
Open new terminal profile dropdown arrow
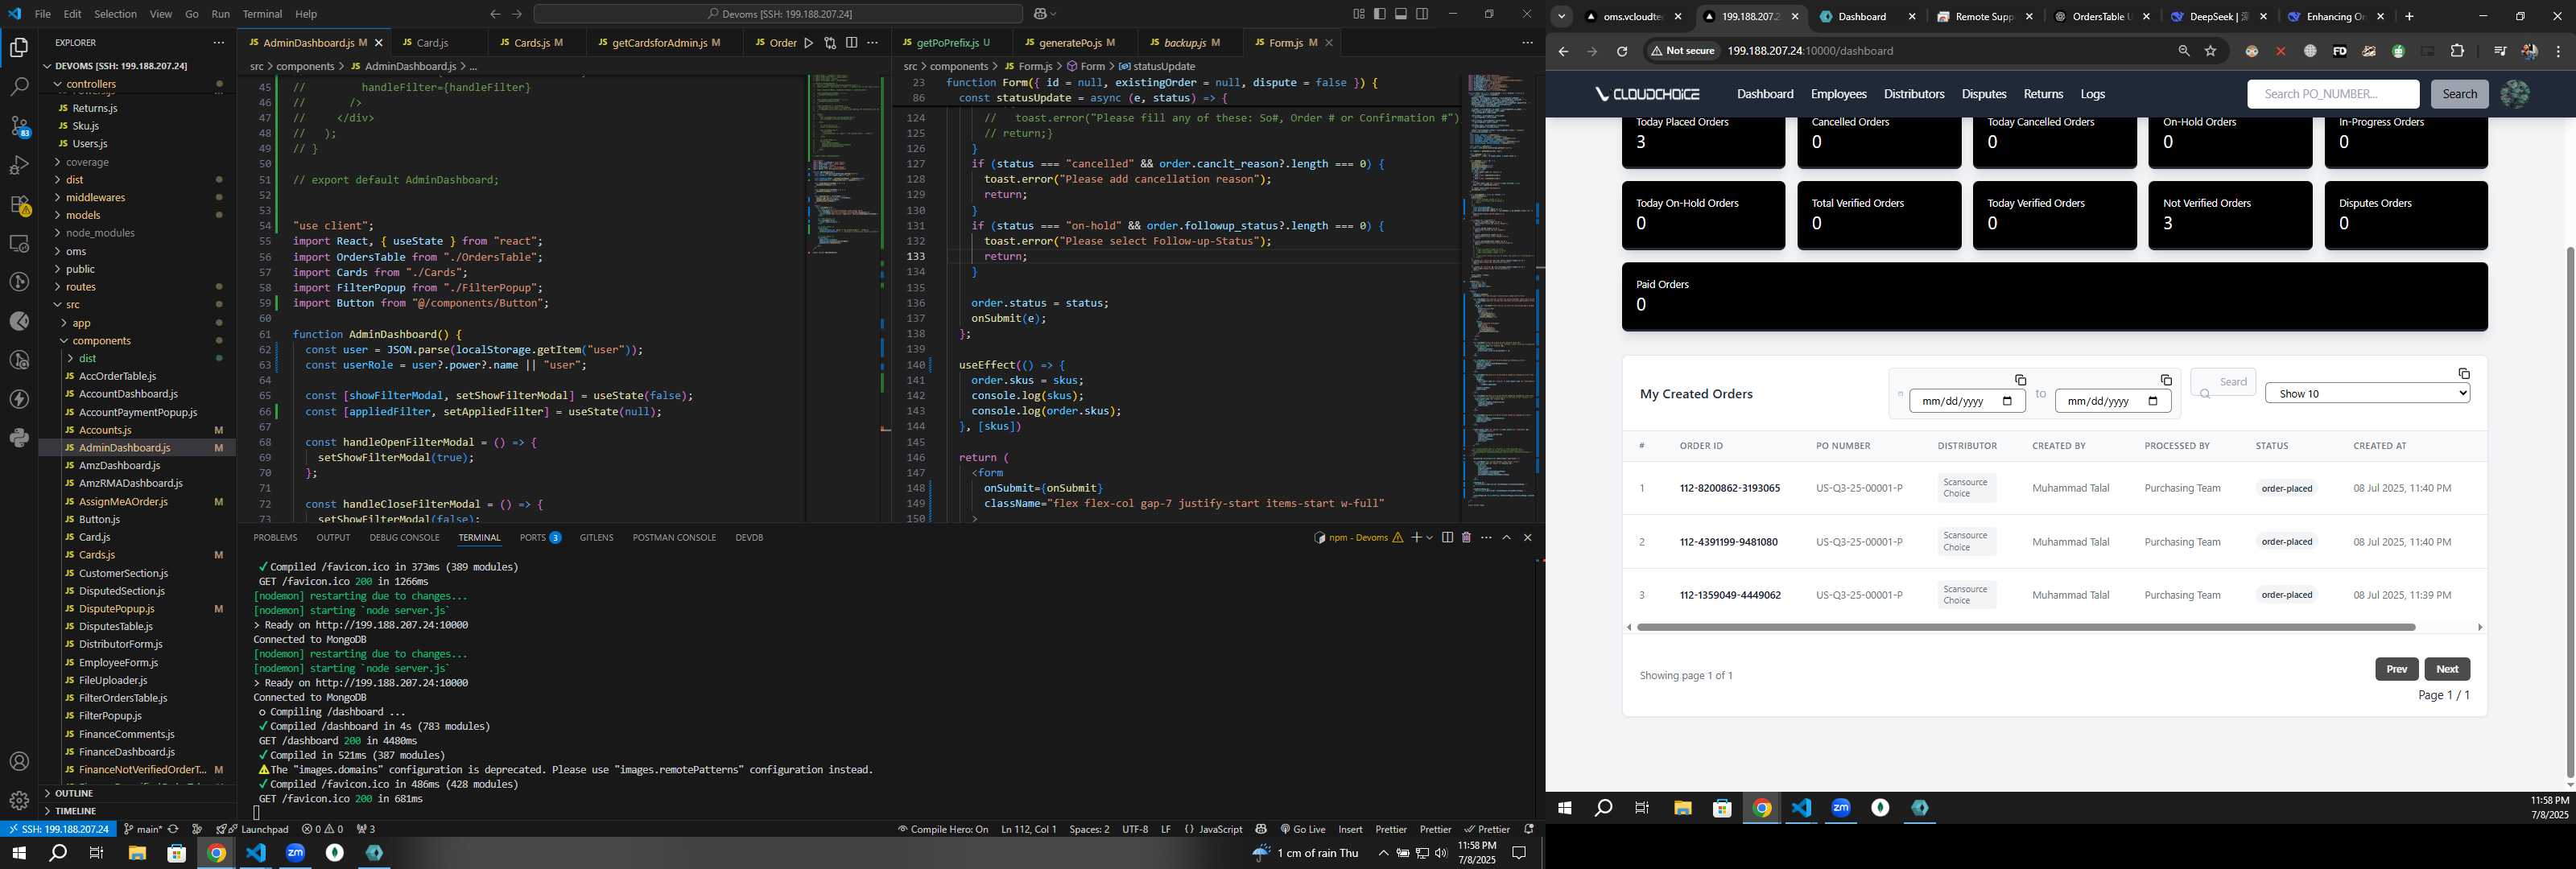point(1429,537)
